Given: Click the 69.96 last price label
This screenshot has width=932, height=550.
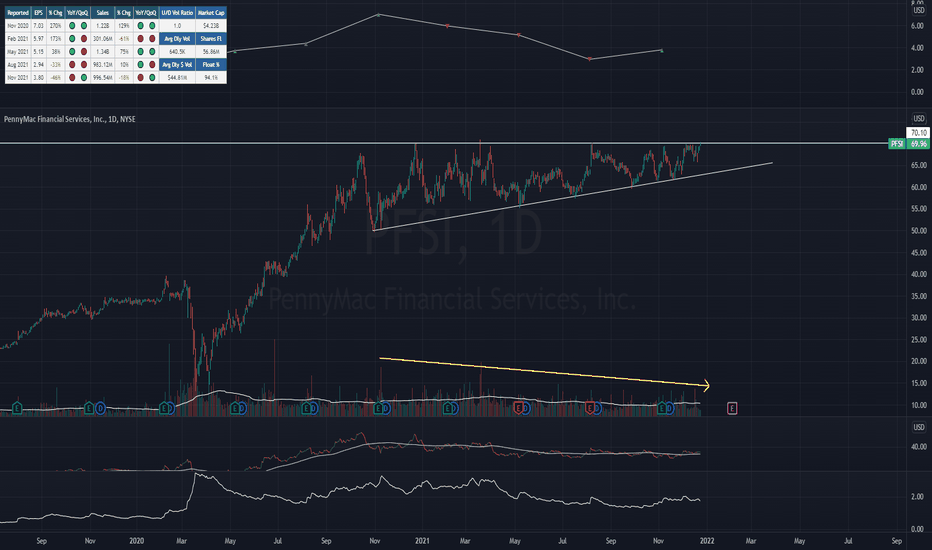Looking at the screenshot, I should pyautogui.click(x=918, y=144).
